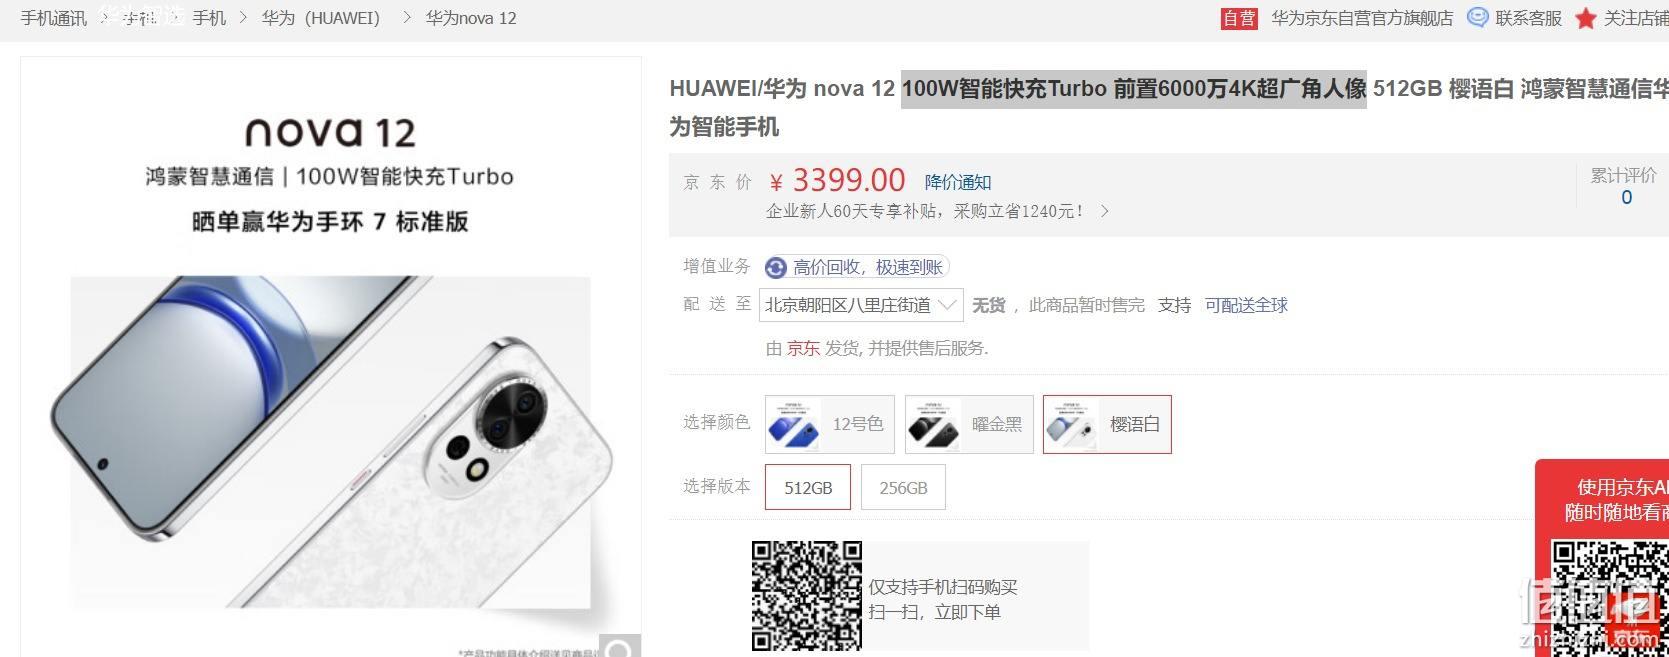
Task: Open the 北京朝阳区八里庄街道 delivery address dropdown
Action: (861, 305)
